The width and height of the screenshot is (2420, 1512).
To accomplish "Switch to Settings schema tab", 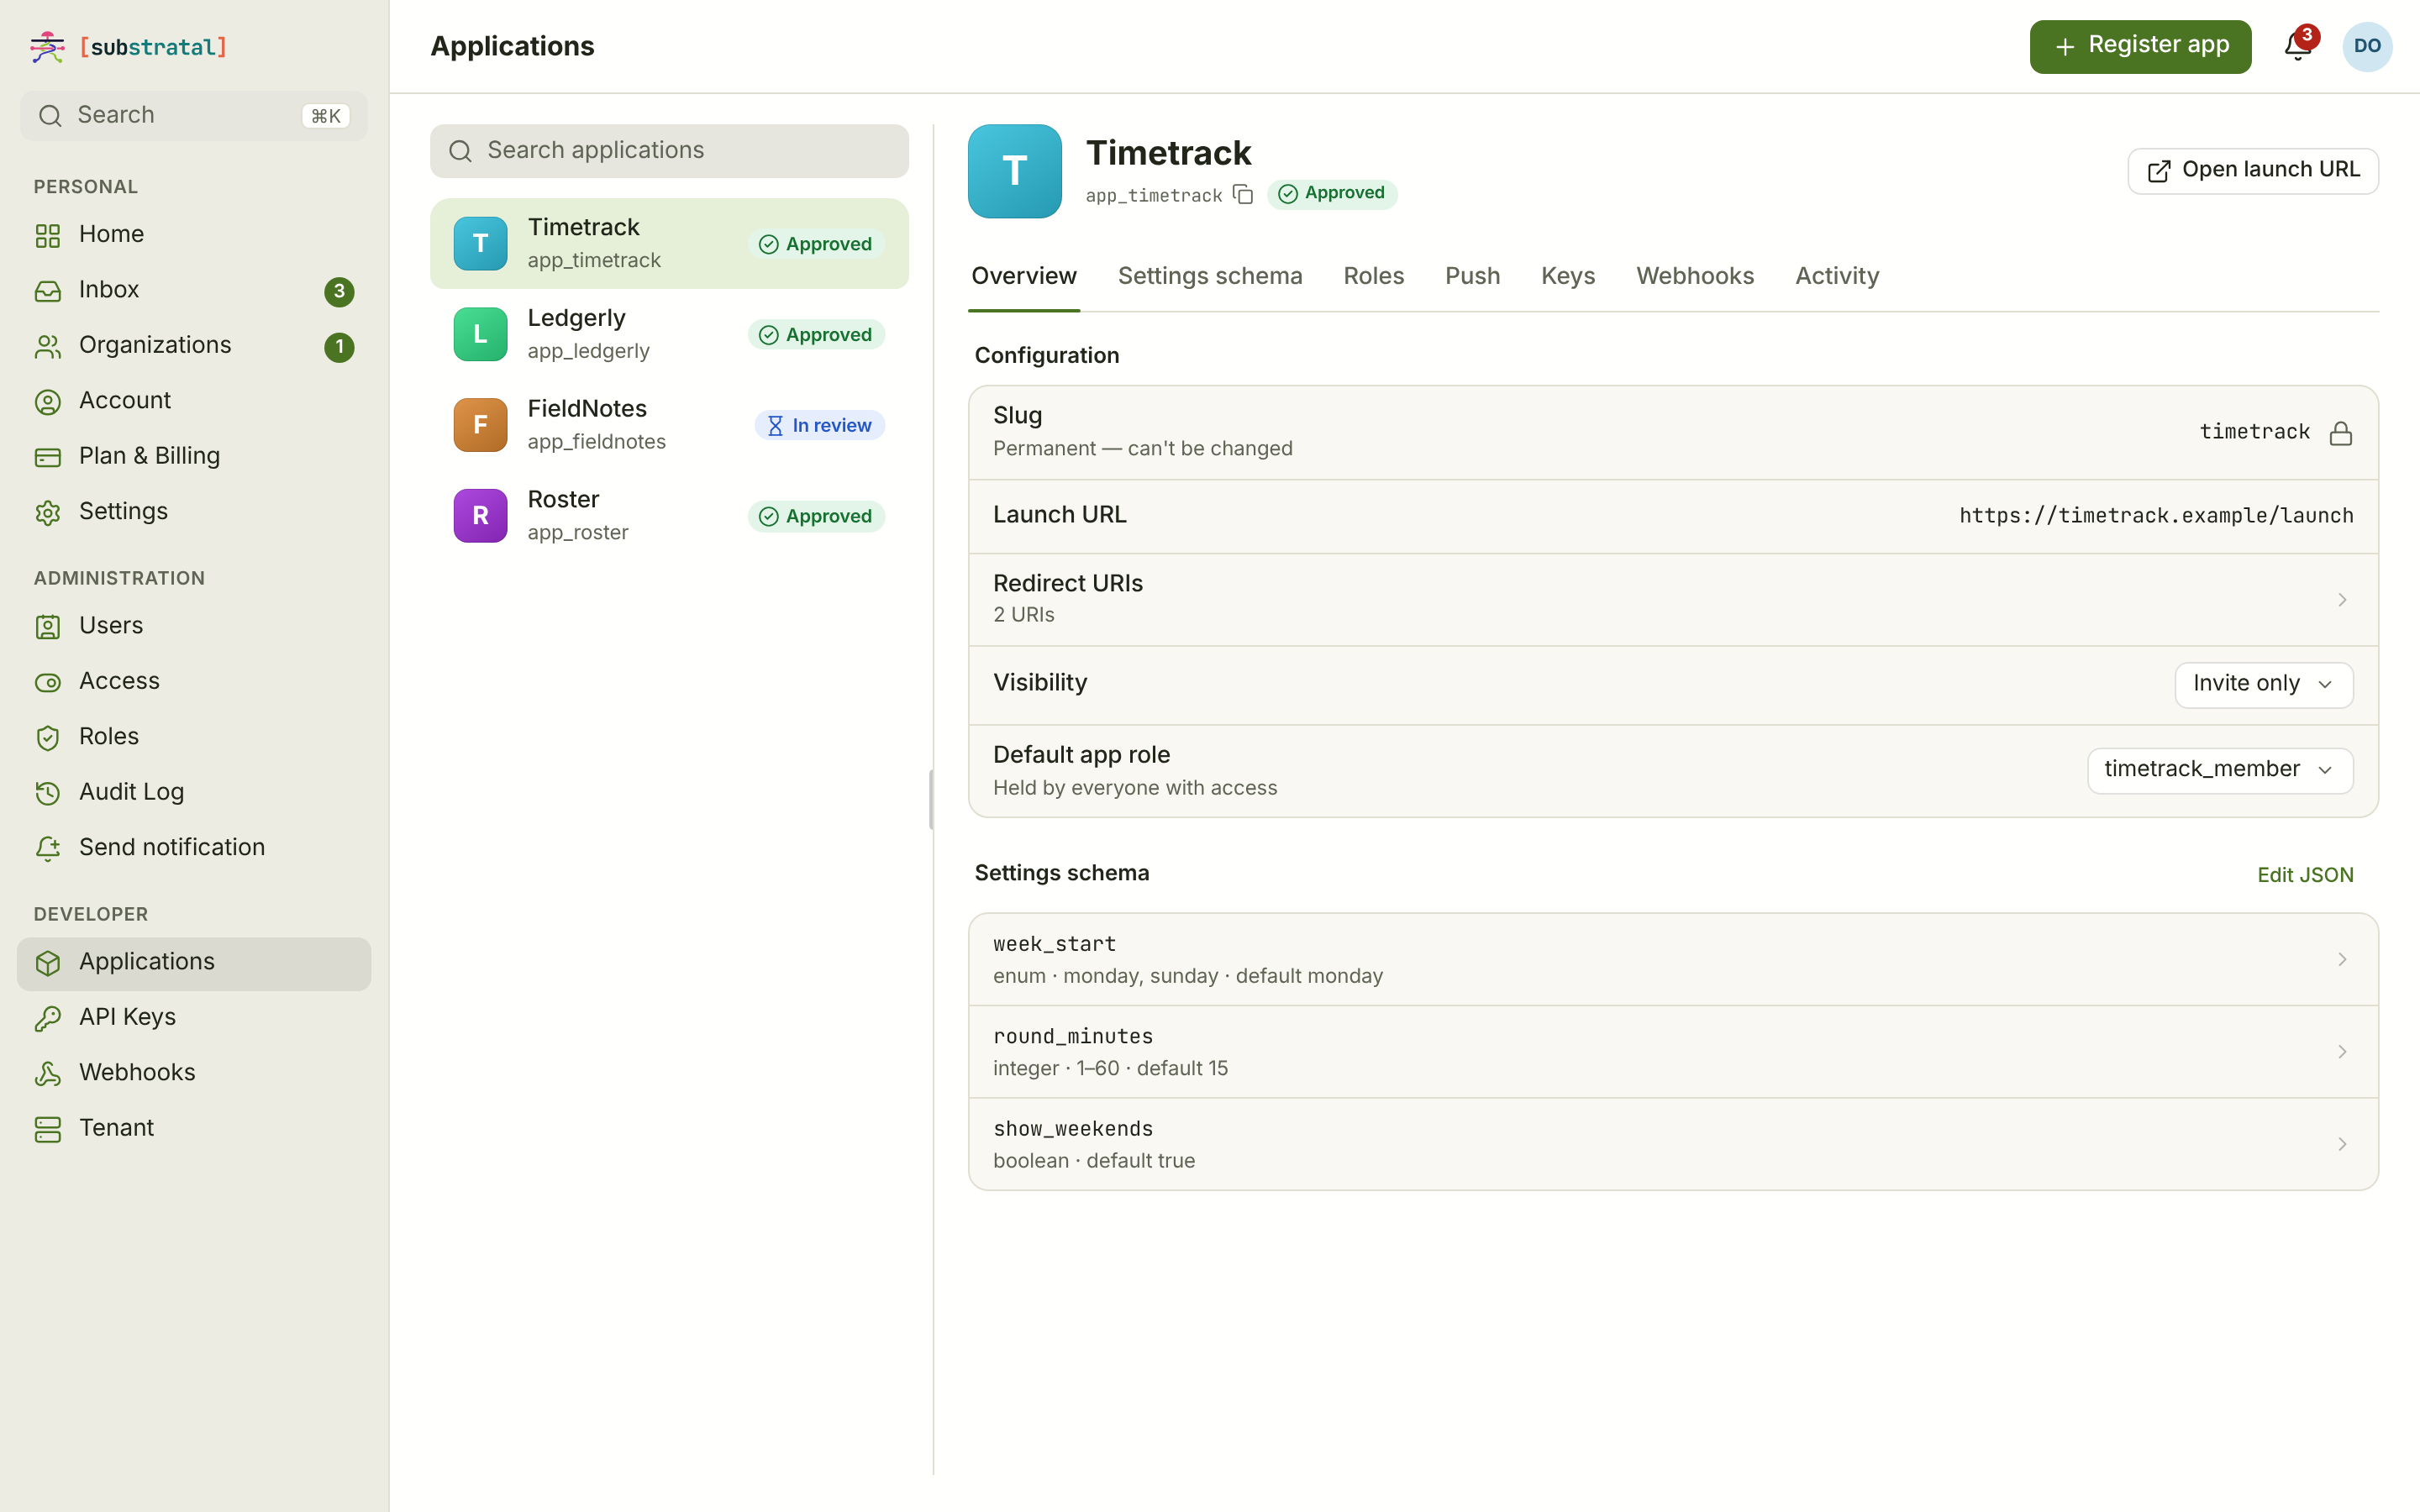I will coord(1209,276).
